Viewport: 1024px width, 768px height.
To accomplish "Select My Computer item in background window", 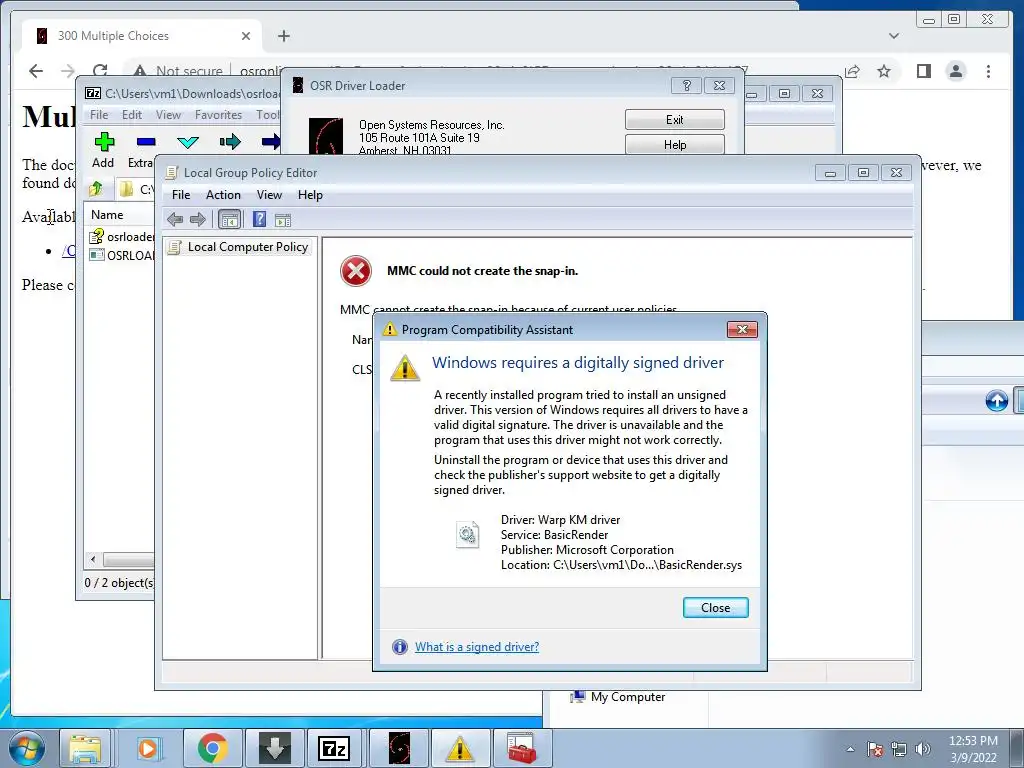I will click(x=618, y=697).
